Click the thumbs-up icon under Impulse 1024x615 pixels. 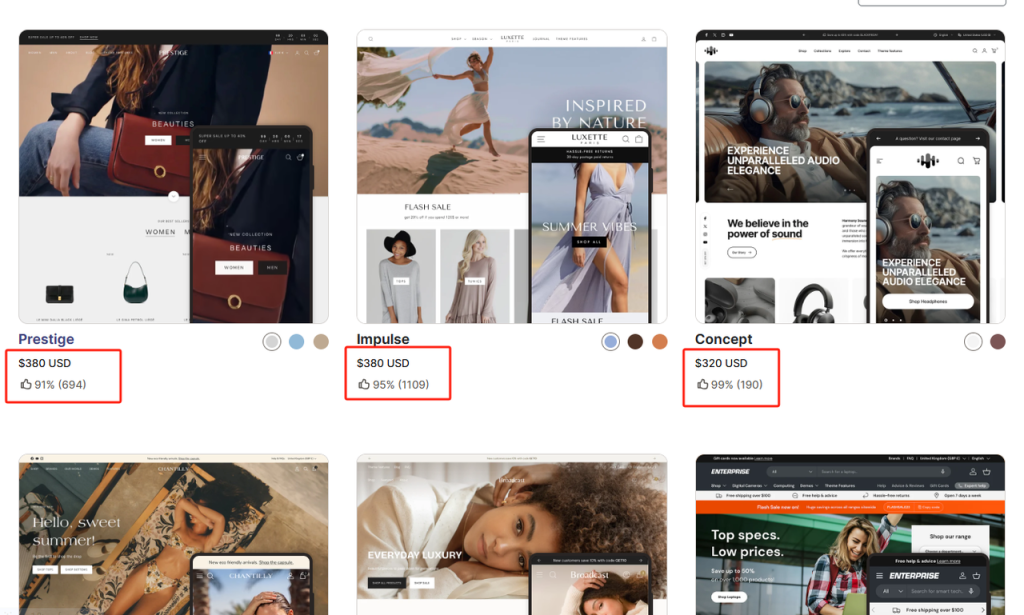tap(364, 384)
